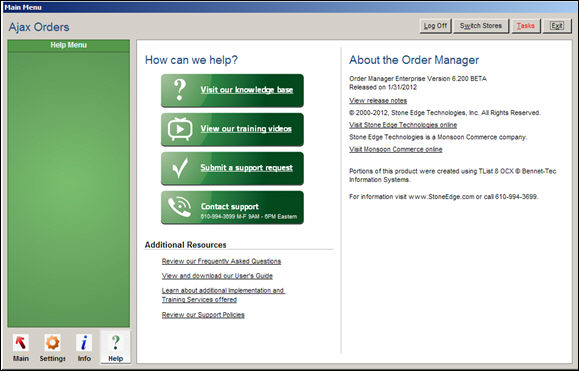Screen dimensions: 579x371
Task: Open Implementation and Training Services link
Action: [223, 295]
